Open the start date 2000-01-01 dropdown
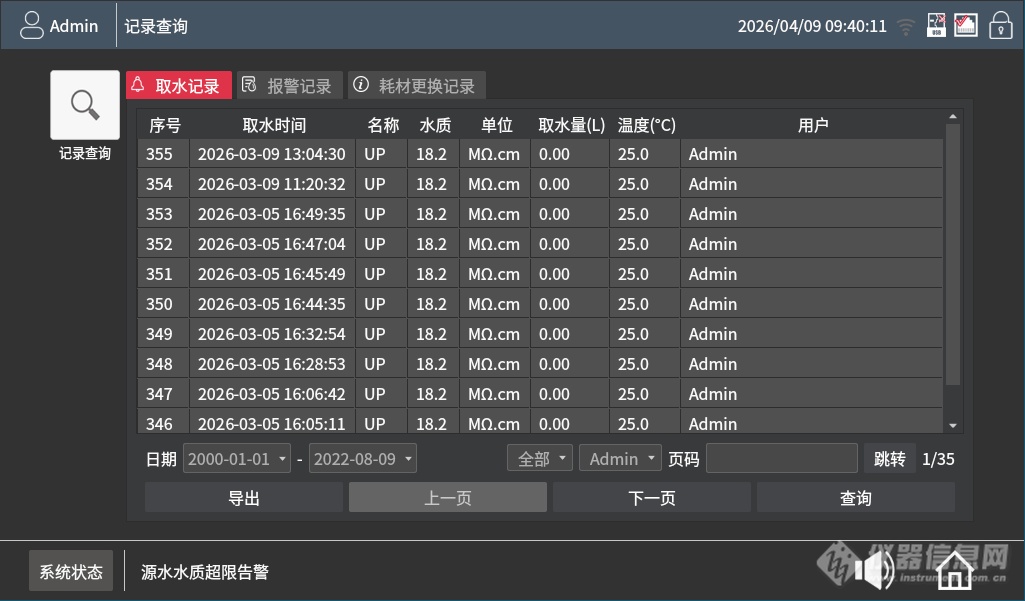This screenshot has height=601, width=1025. click(x=237, y=458)
